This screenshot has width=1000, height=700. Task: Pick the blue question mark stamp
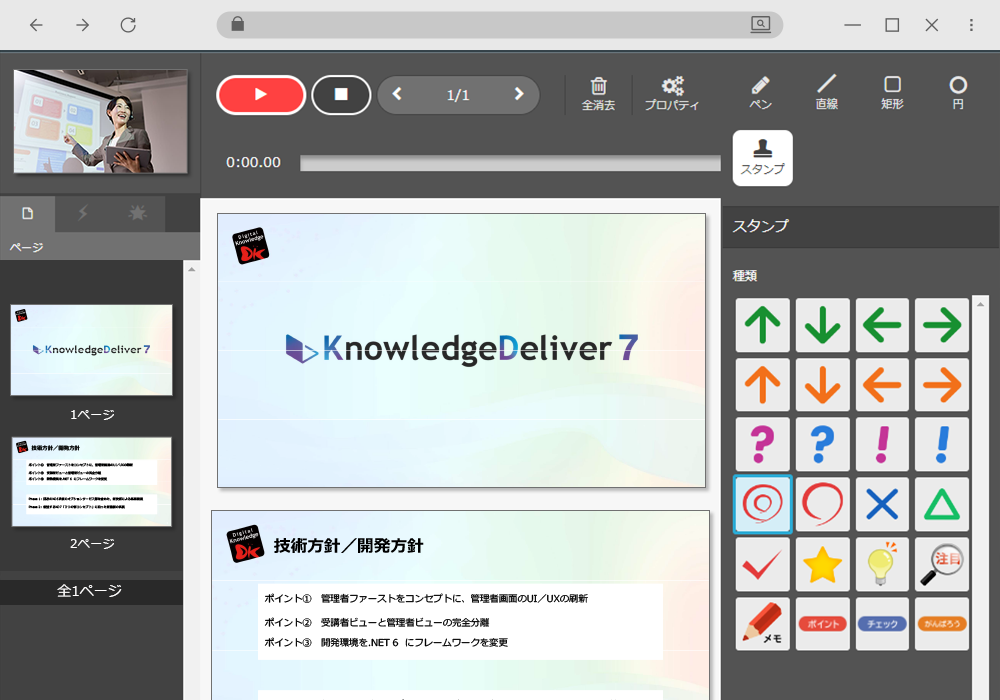click(823, 444)
